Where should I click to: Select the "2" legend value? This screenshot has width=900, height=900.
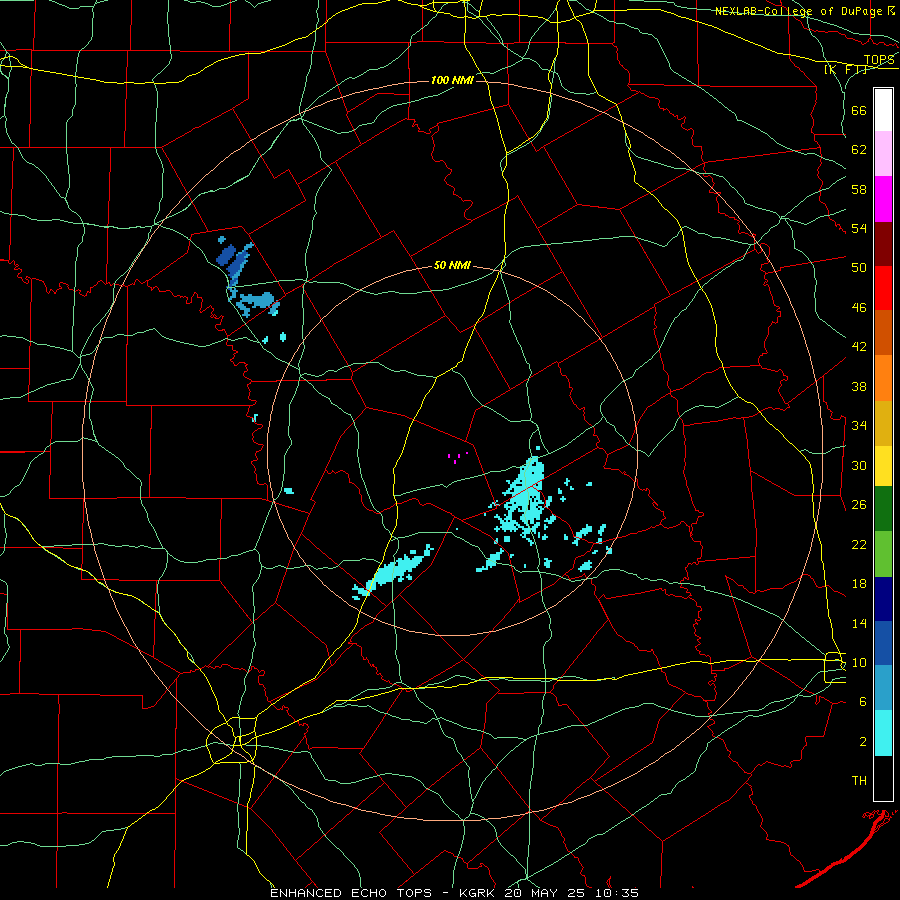pyautogui.click(x=863, y=742)
